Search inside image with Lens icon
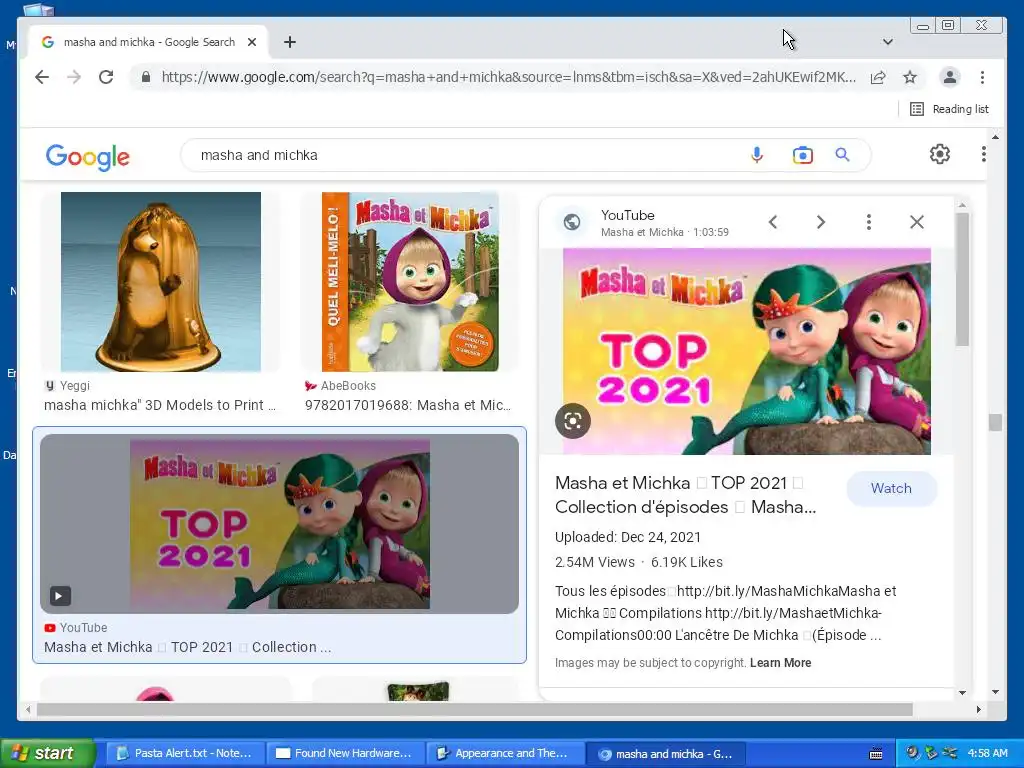 573,421
